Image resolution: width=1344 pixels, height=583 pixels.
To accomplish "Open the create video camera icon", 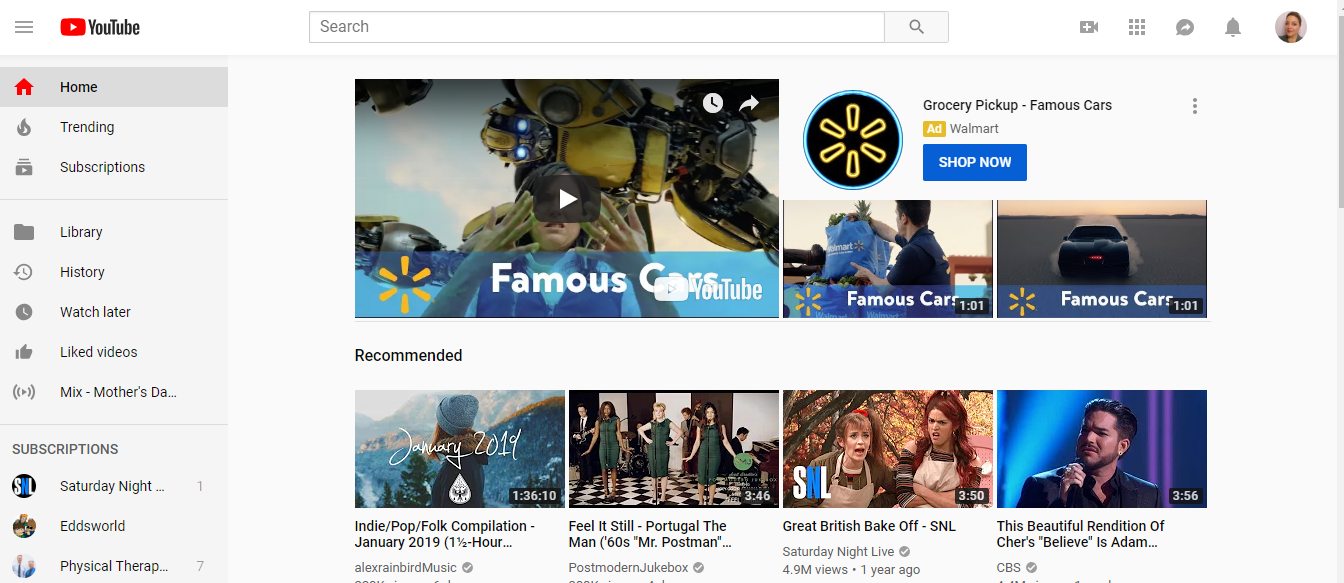I will pos(1089,27).
